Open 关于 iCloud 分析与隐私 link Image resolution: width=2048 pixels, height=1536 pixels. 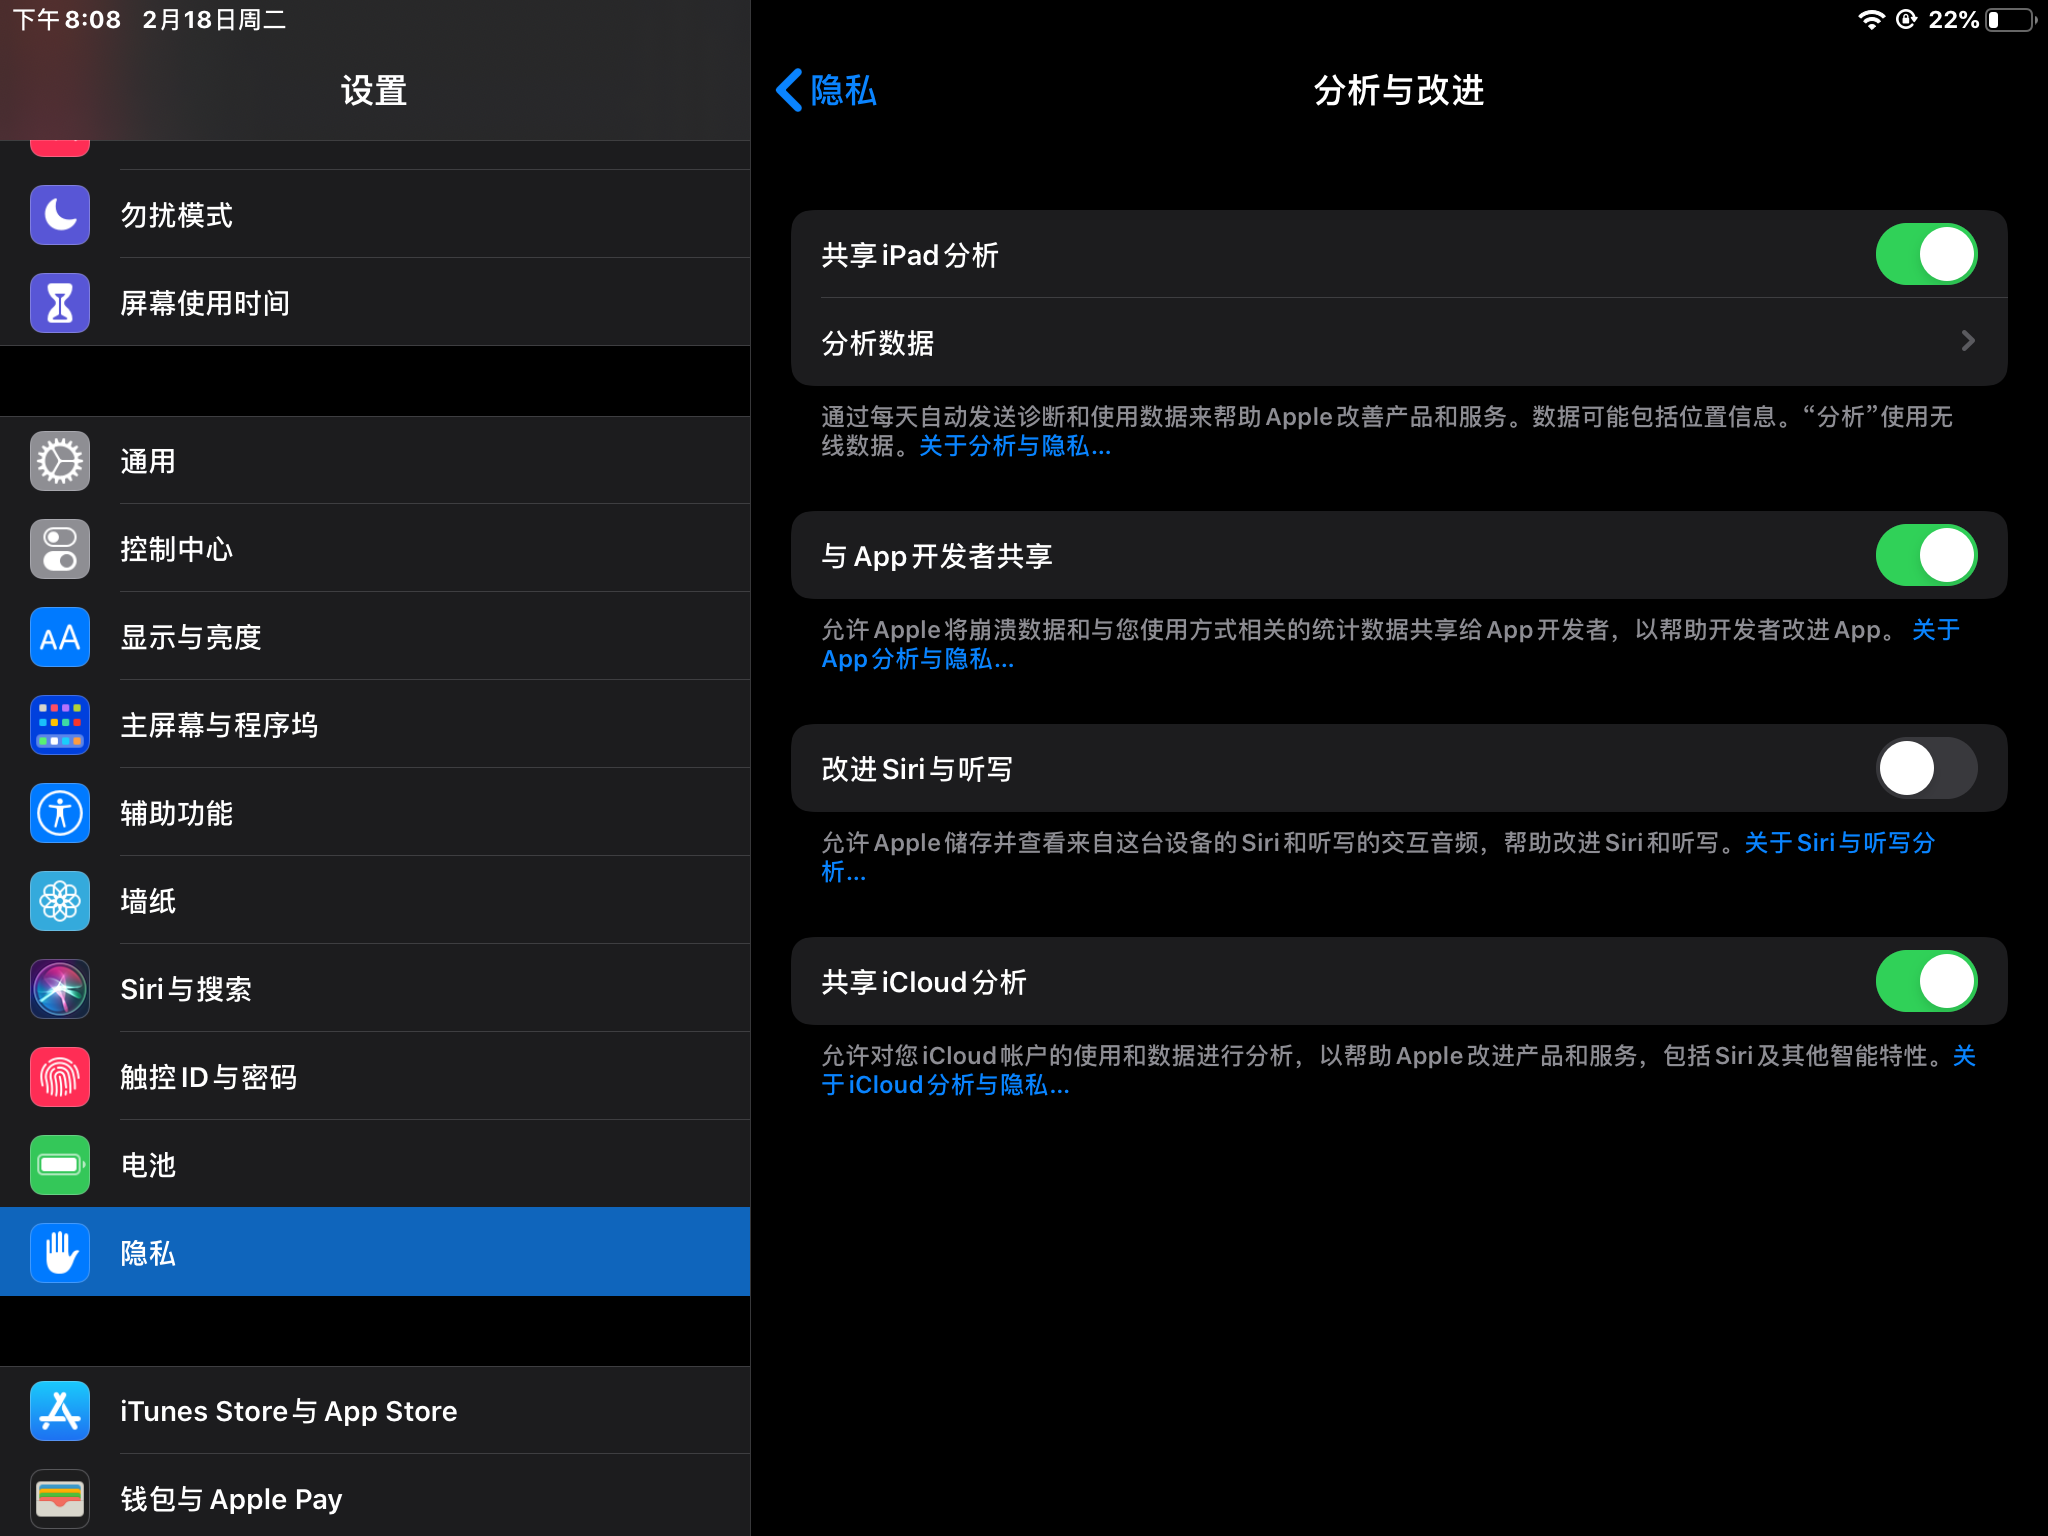(946, 1085)
